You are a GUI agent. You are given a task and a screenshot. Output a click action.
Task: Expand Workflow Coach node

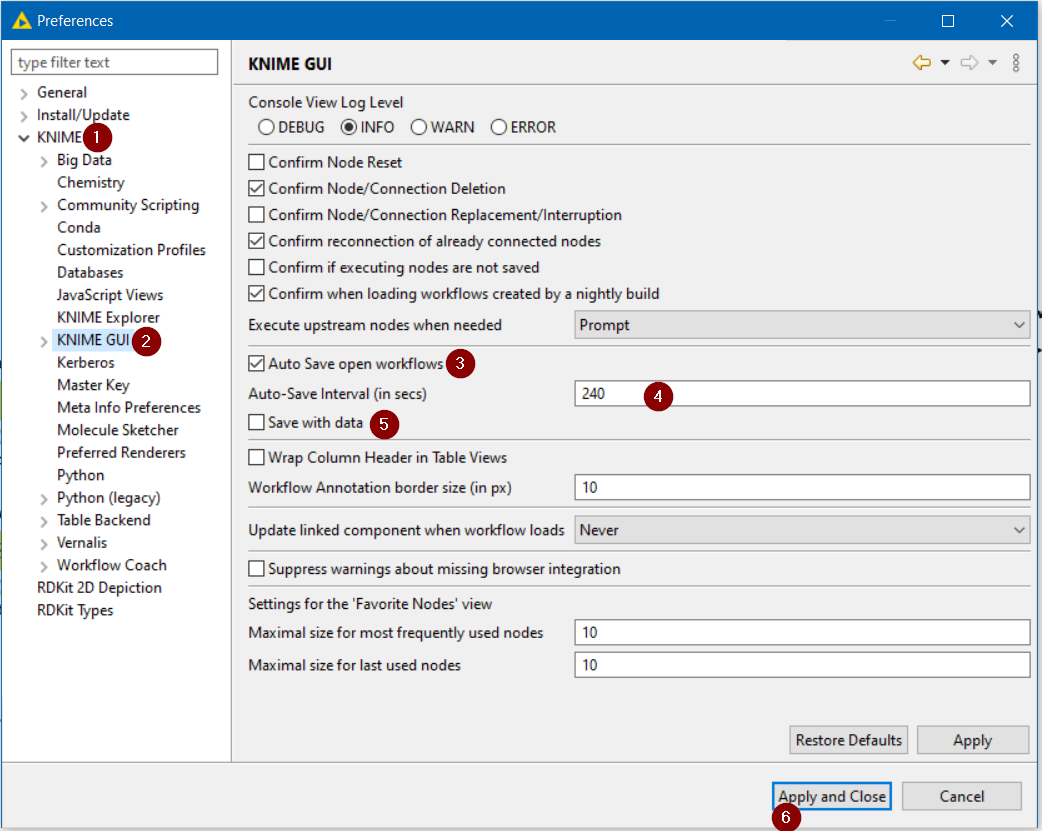44,566
